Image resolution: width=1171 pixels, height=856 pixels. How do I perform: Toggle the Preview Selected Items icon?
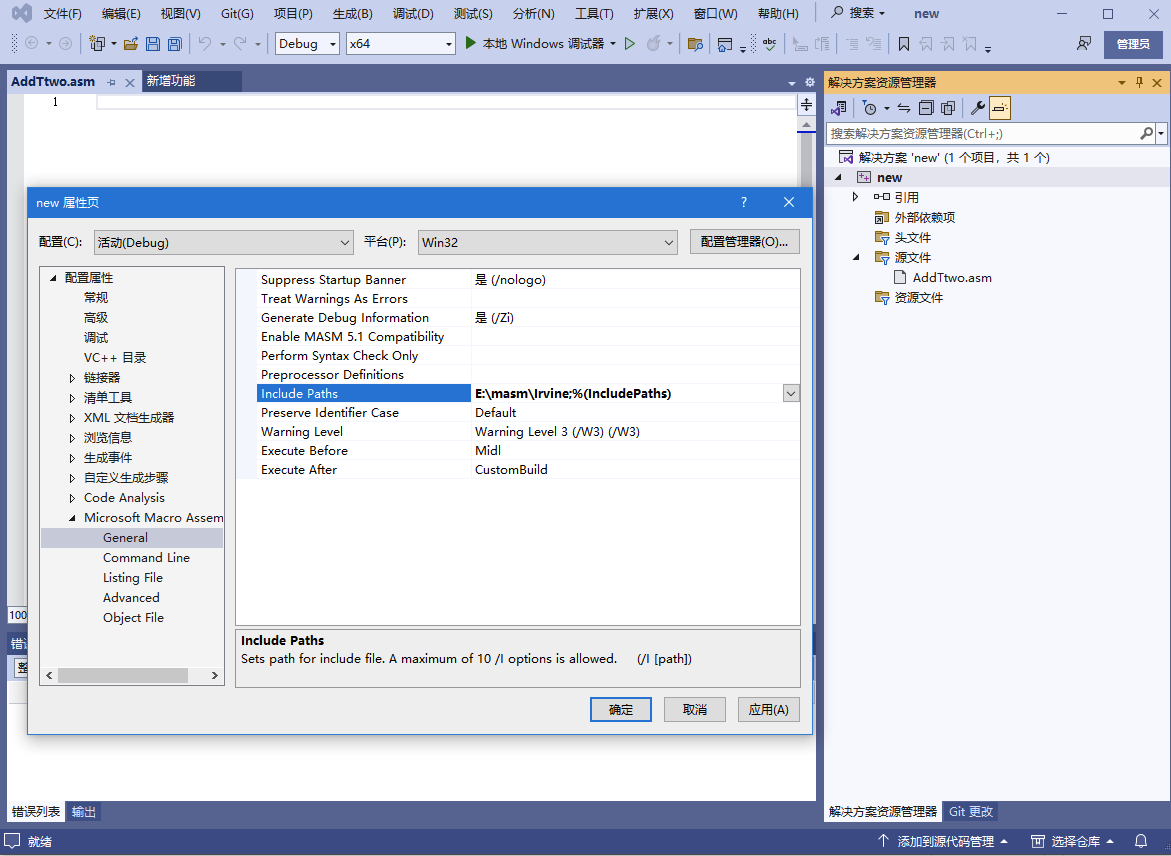pyautogui.click(x=999, y=108)
